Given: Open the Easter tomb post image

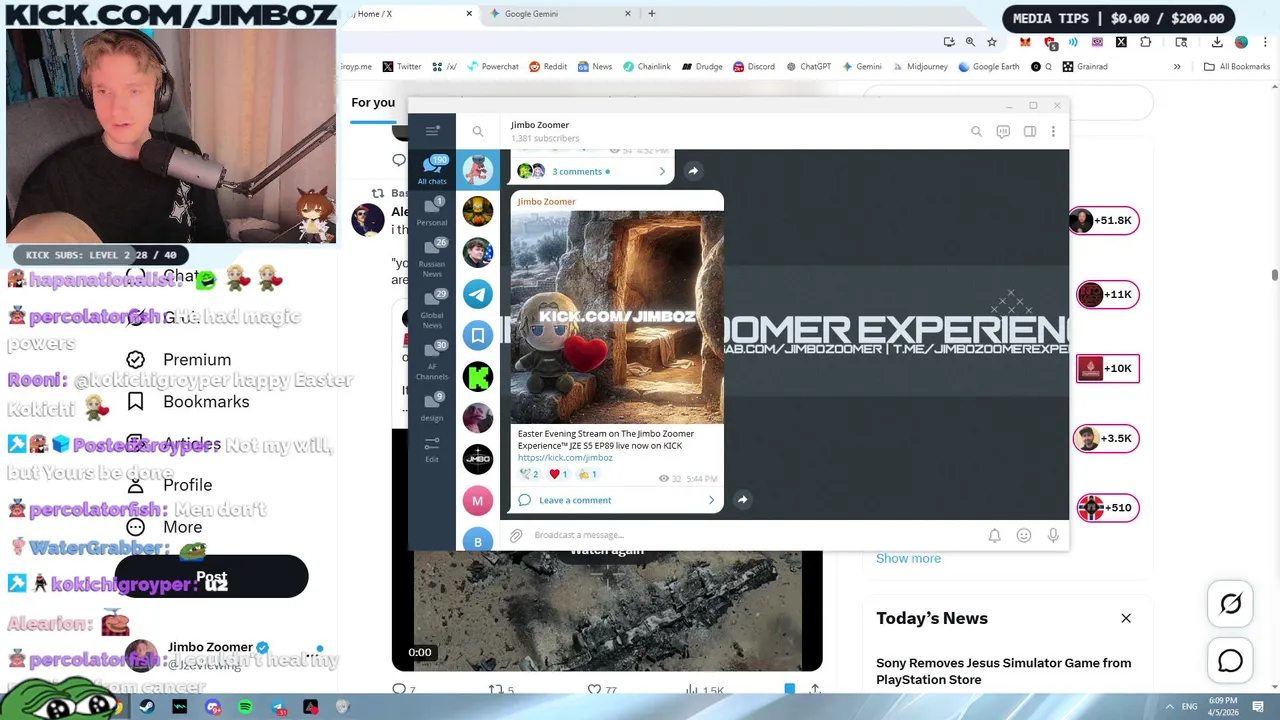Looking at the screenshot, I should [x=617, y=316].
